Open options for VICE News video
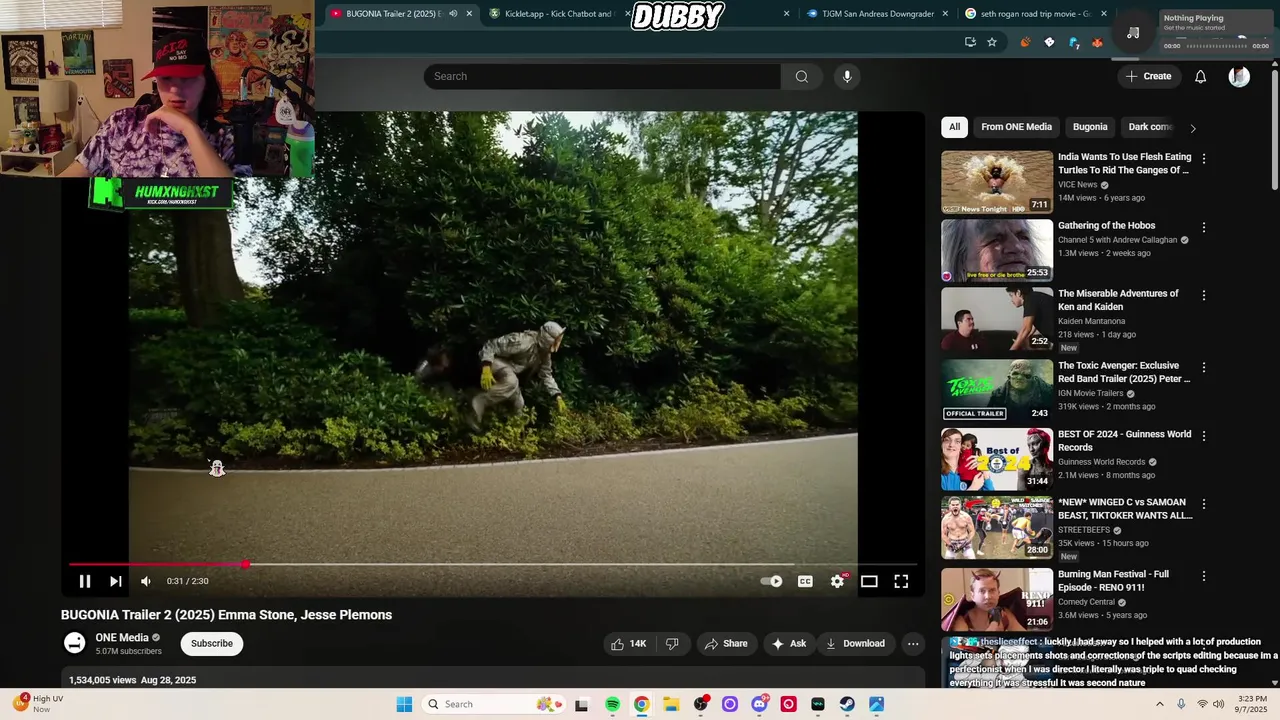 (1204, 159)
